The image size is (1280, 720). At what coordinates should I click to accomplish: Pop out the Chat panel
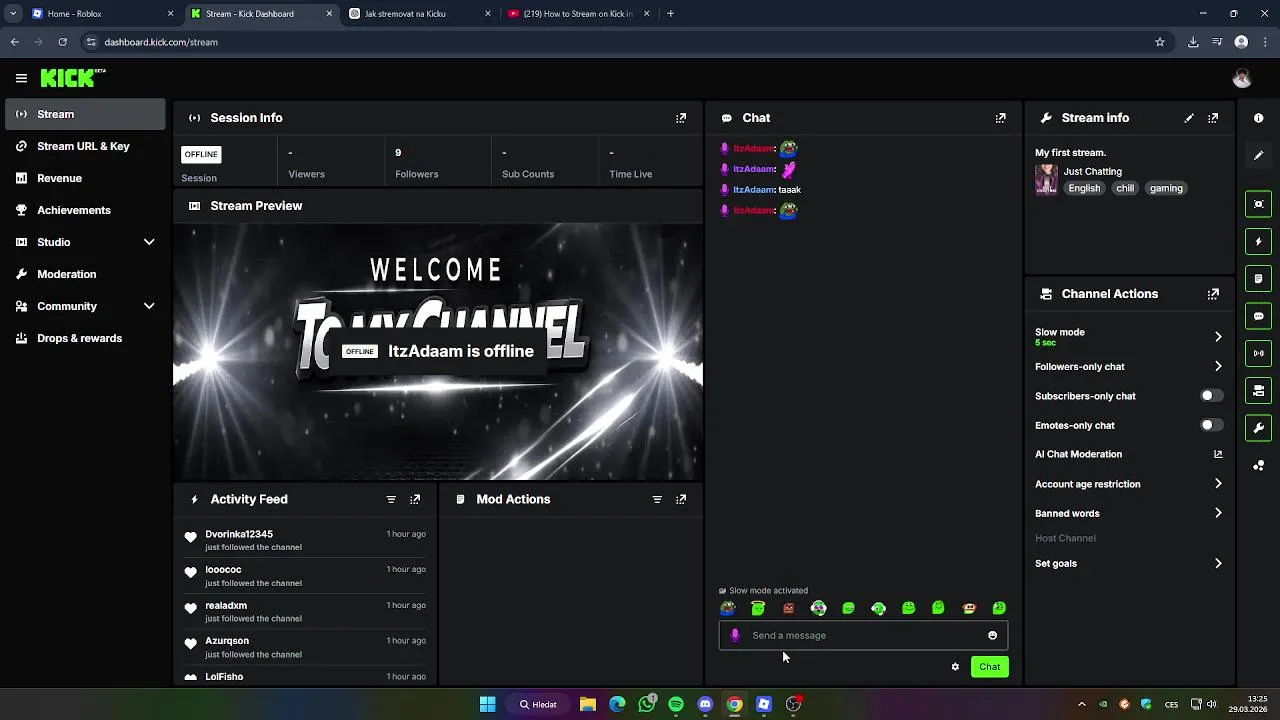1000,118
